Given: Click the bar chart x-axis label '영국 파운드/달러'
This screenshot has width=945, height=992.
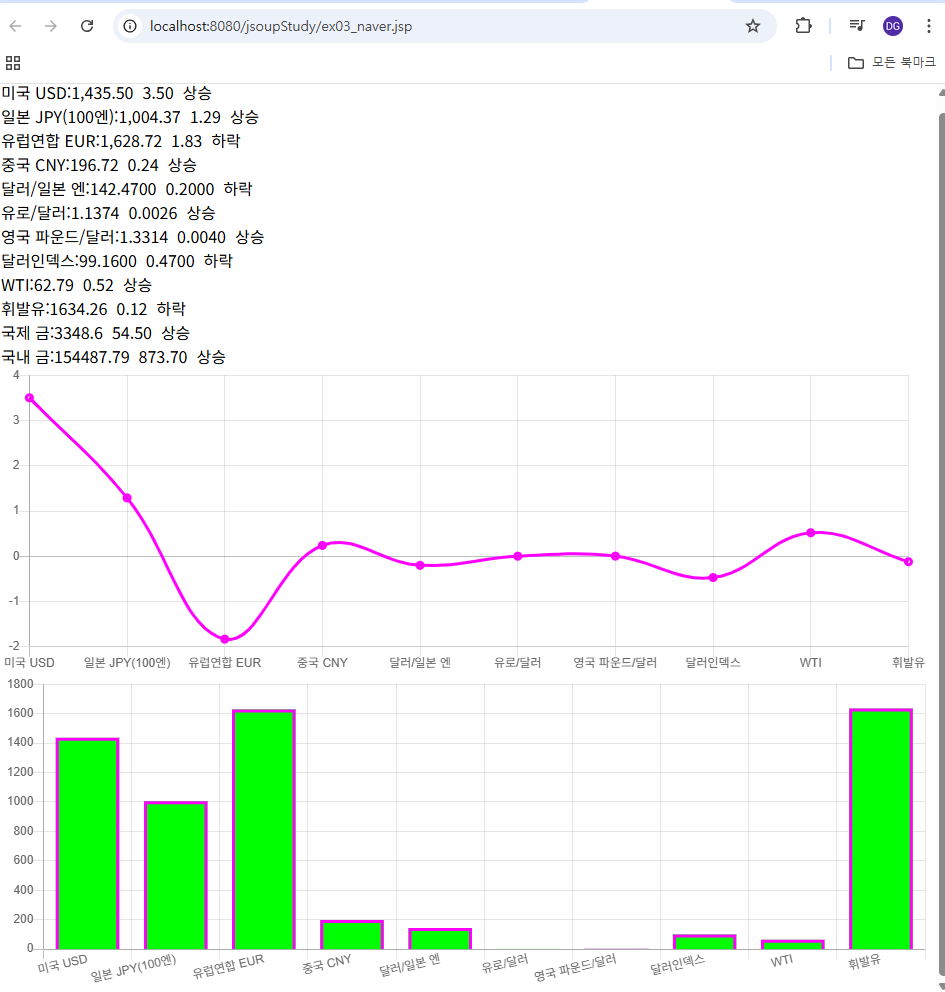Looking at the screenshot, I should tap(575, 968).
